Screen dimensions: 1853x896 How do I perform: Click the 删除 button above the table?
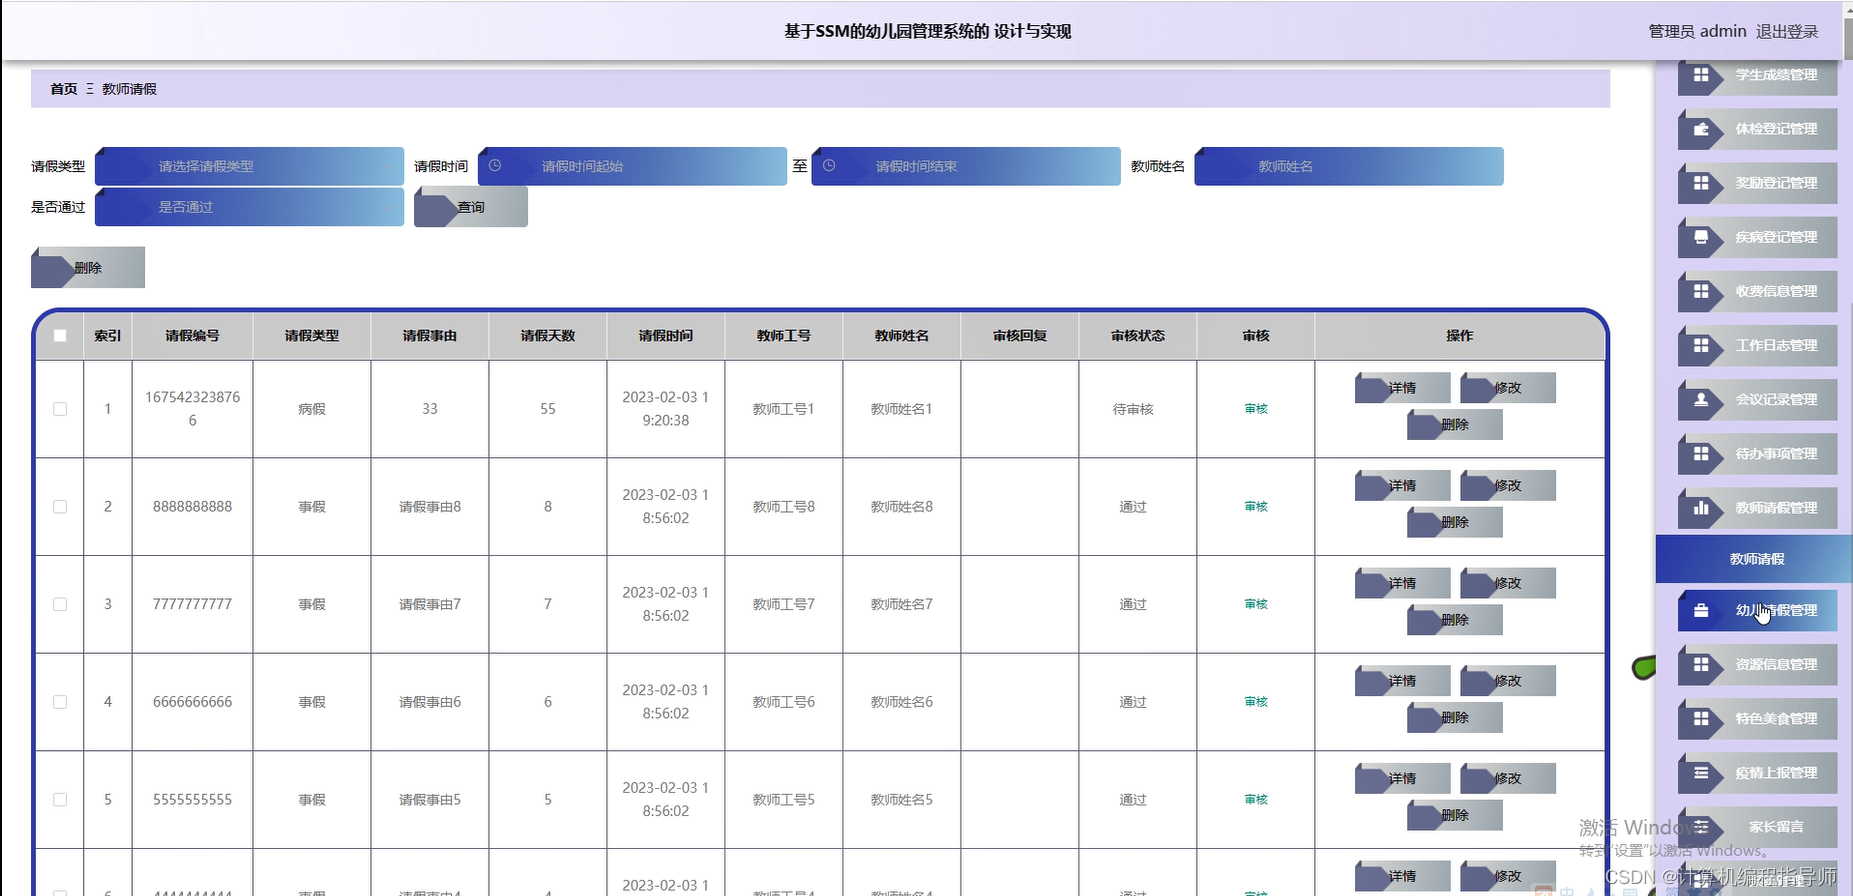pyautogui.click(x=88, y=268)
